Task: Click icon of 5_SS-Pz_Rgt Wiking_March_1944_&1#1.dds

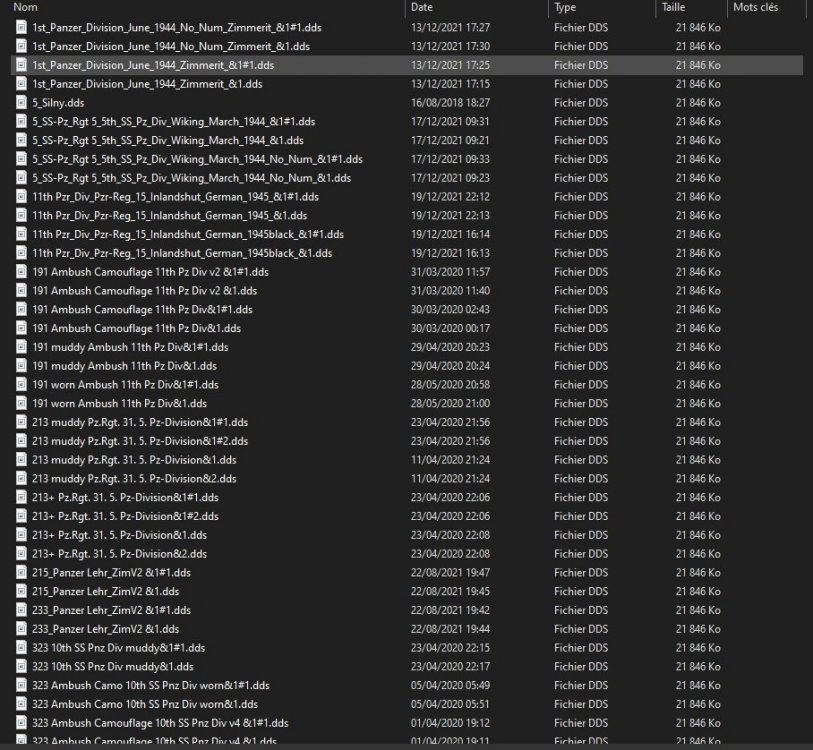Action: (21, 121)
